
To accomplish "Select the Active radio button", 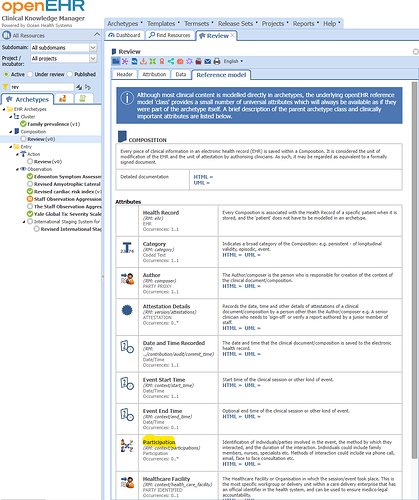I will coord(6,74).
